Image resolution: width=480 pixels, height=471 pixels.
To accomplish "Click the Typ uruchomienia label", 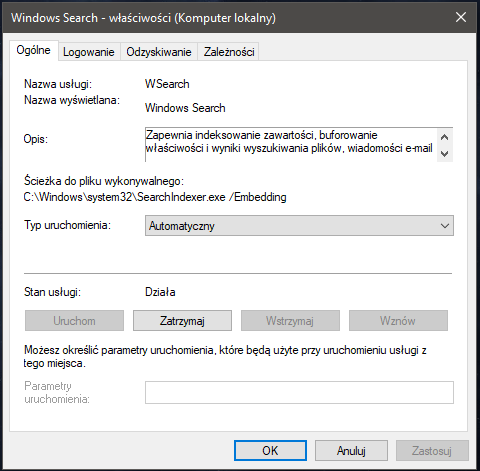I will [67, 225].
